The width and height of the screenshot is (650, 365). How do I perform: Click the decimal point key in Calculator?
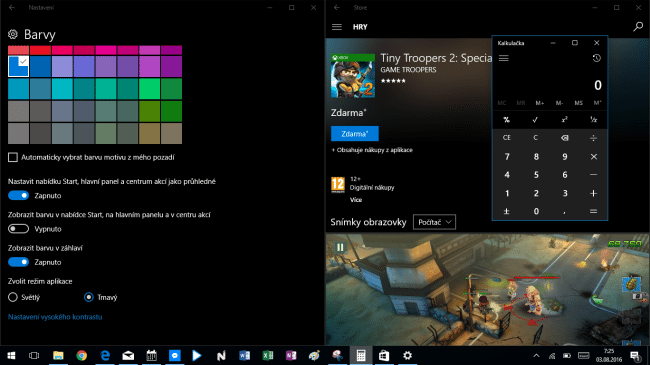(565, 212)
